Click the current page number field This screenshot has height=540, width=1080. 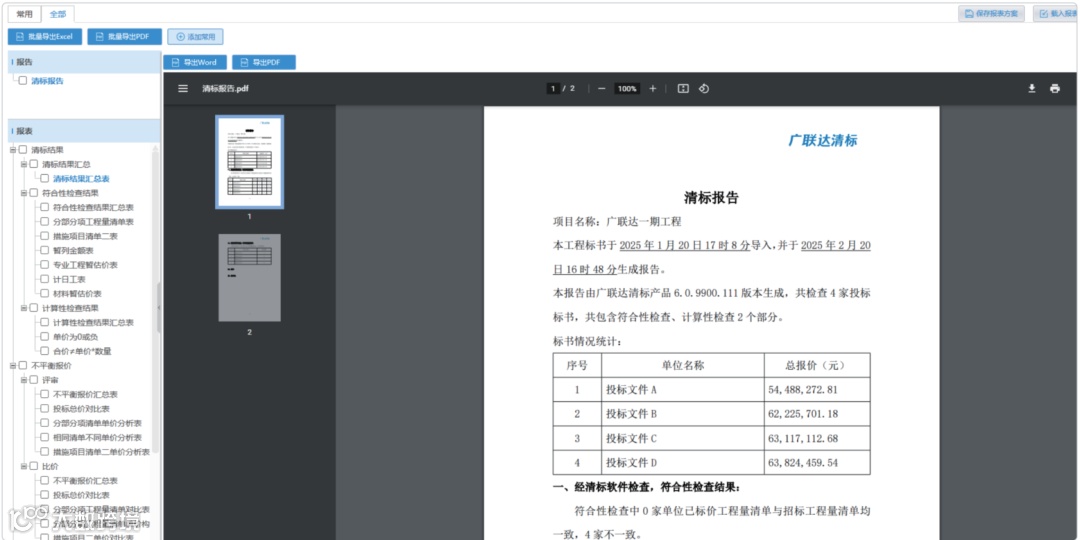(552, 89)
